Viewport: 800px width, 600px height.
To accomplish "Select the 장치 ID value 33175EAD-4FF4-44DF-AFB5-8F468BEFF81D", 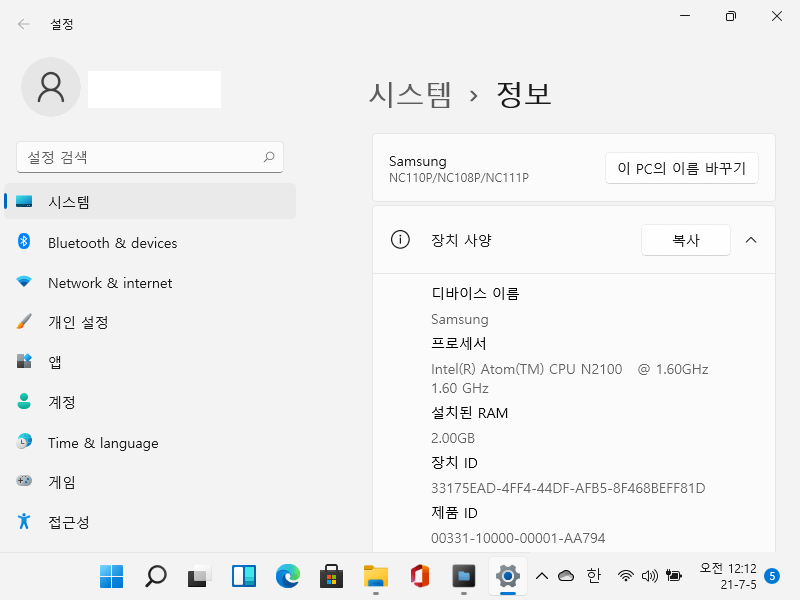I will 568,488.
